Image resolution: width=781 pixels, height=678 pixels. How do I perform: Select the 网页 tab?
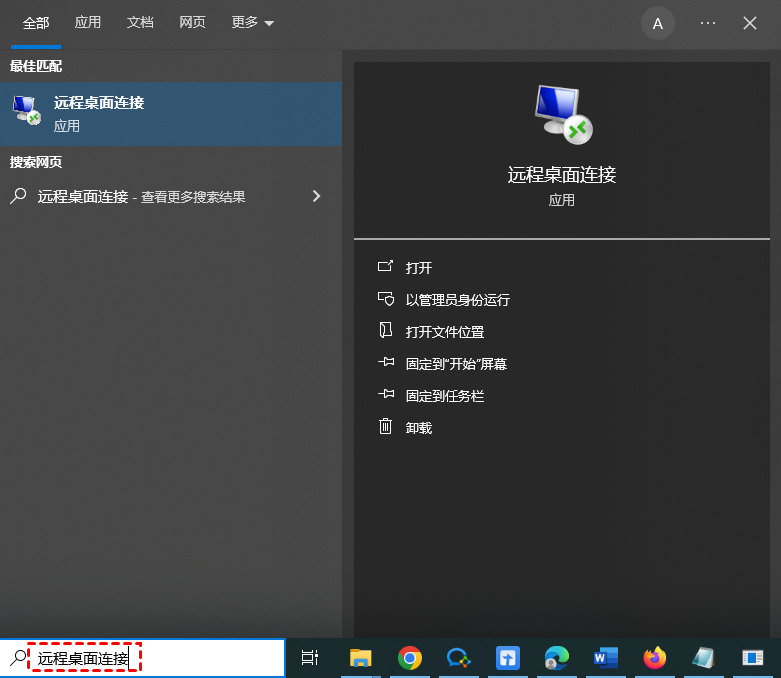(193, 23)
